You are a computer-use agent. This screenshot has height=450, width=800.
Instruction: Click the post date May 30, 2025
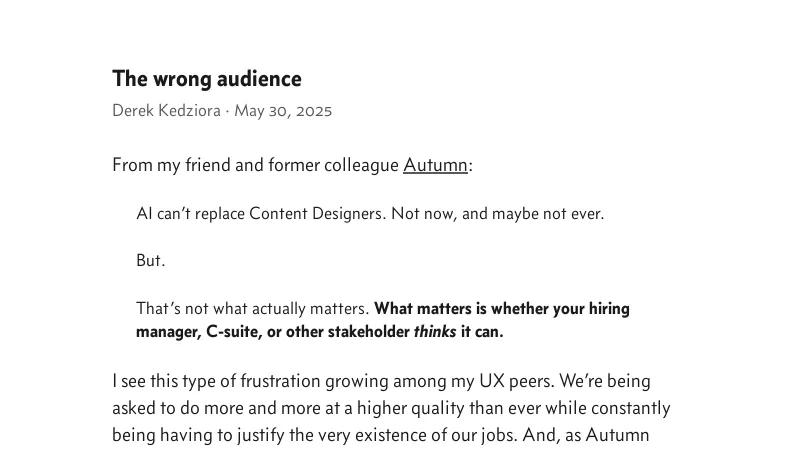283,111
